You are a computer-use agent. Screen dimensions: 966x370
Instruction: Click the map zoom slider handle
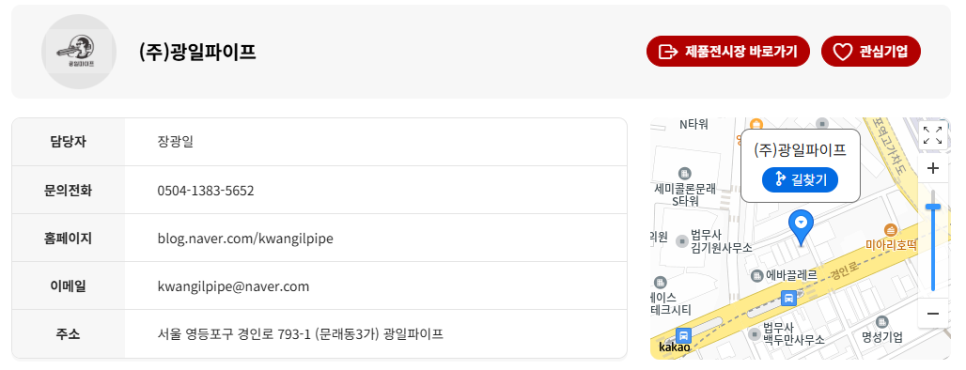pyautogui.click(x=933, y=207)
